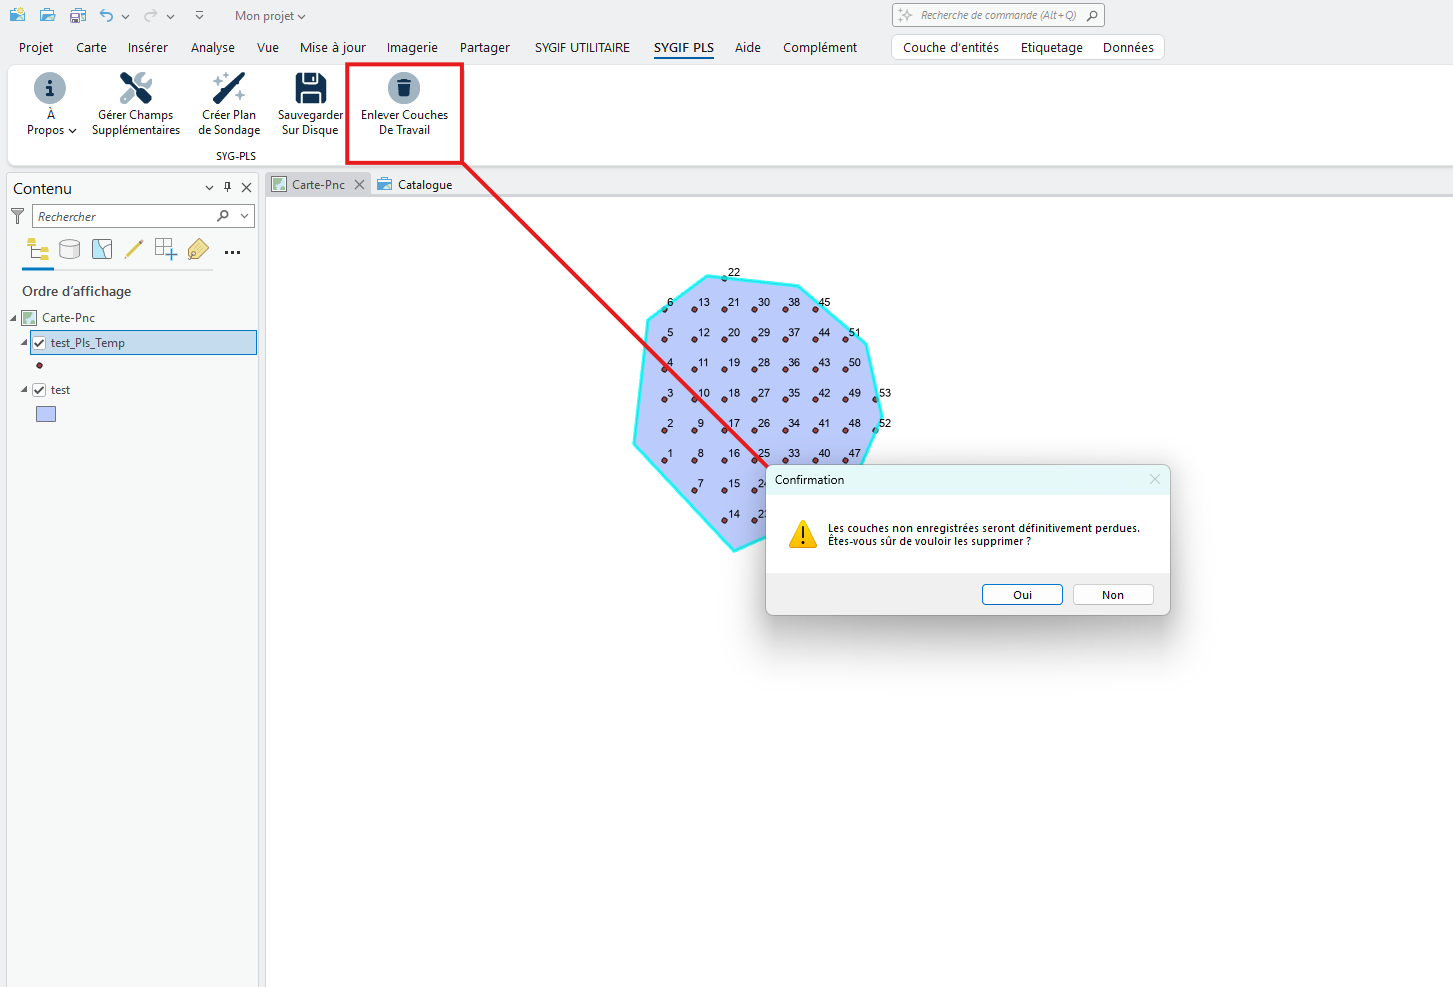The width and height of the screenshot is (1453, 987).
Task: Toggle visibility checkbox of test layer
Action: 40,390
